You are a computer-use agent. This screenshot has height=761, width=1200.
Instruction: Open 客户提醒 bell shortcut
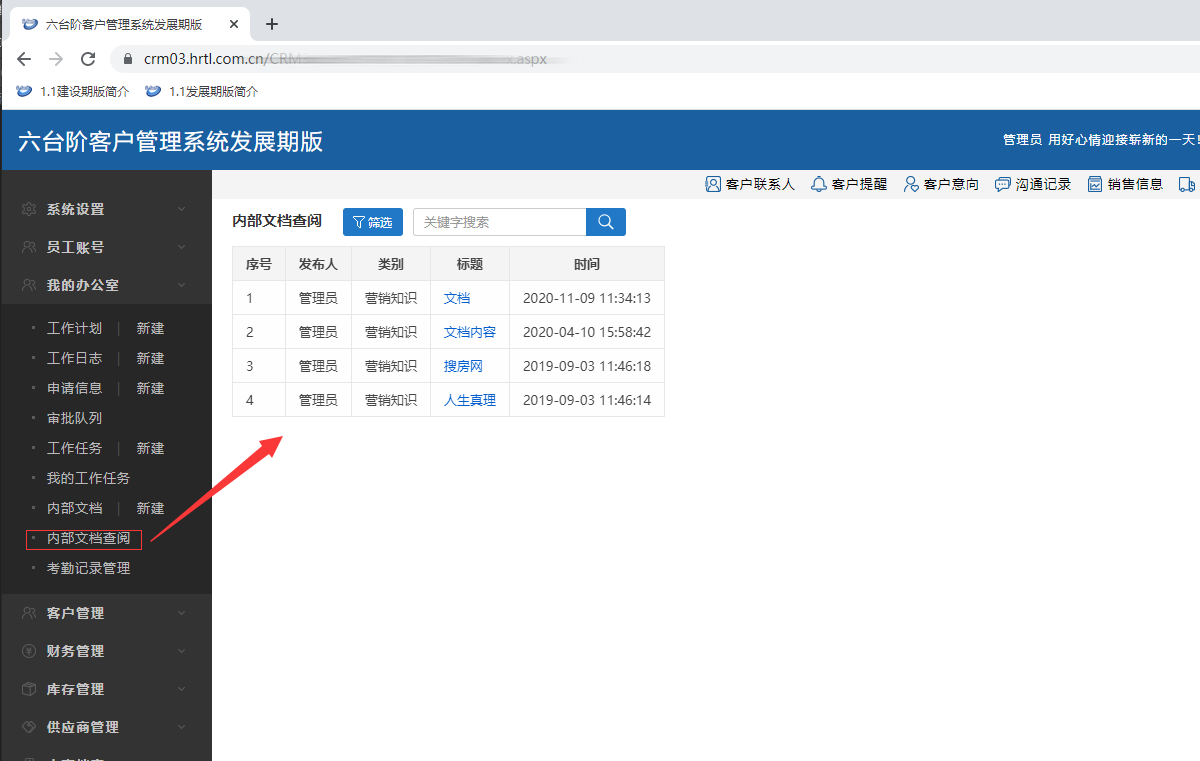click(x=849, y=184)
